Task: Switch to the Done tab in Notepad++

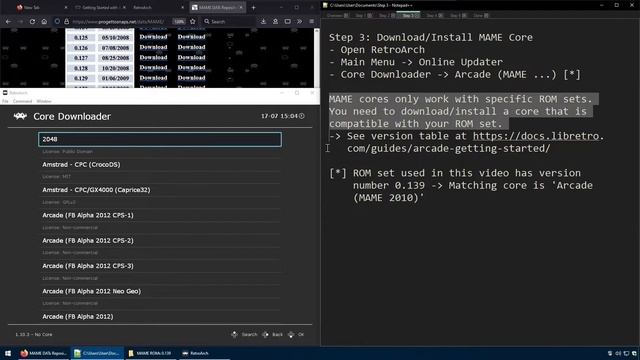Action: click(480, 15)
